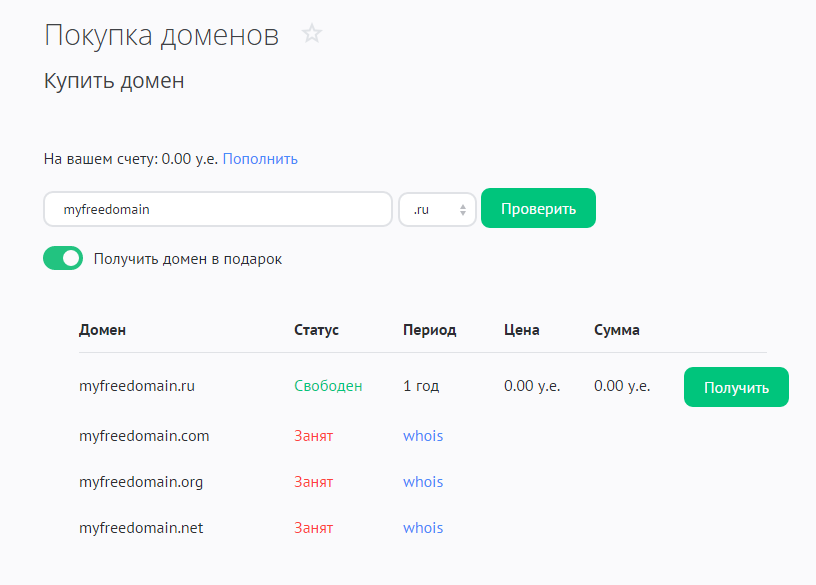Viewport: 816px width, 585px height.
Task: Click the Получить button for myfreedomain.ru
Action: tap(736, 387)
